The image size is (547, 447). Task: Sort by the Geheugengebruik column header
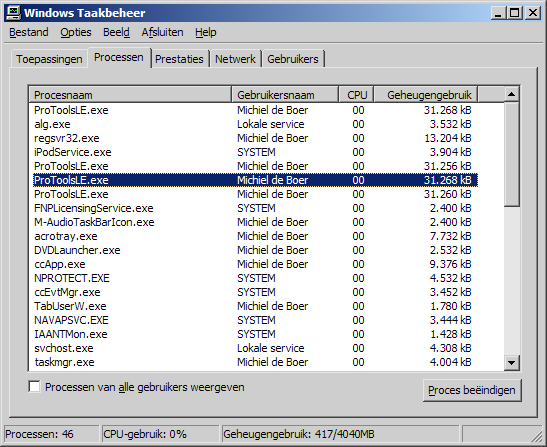click(x=426, y=95)
